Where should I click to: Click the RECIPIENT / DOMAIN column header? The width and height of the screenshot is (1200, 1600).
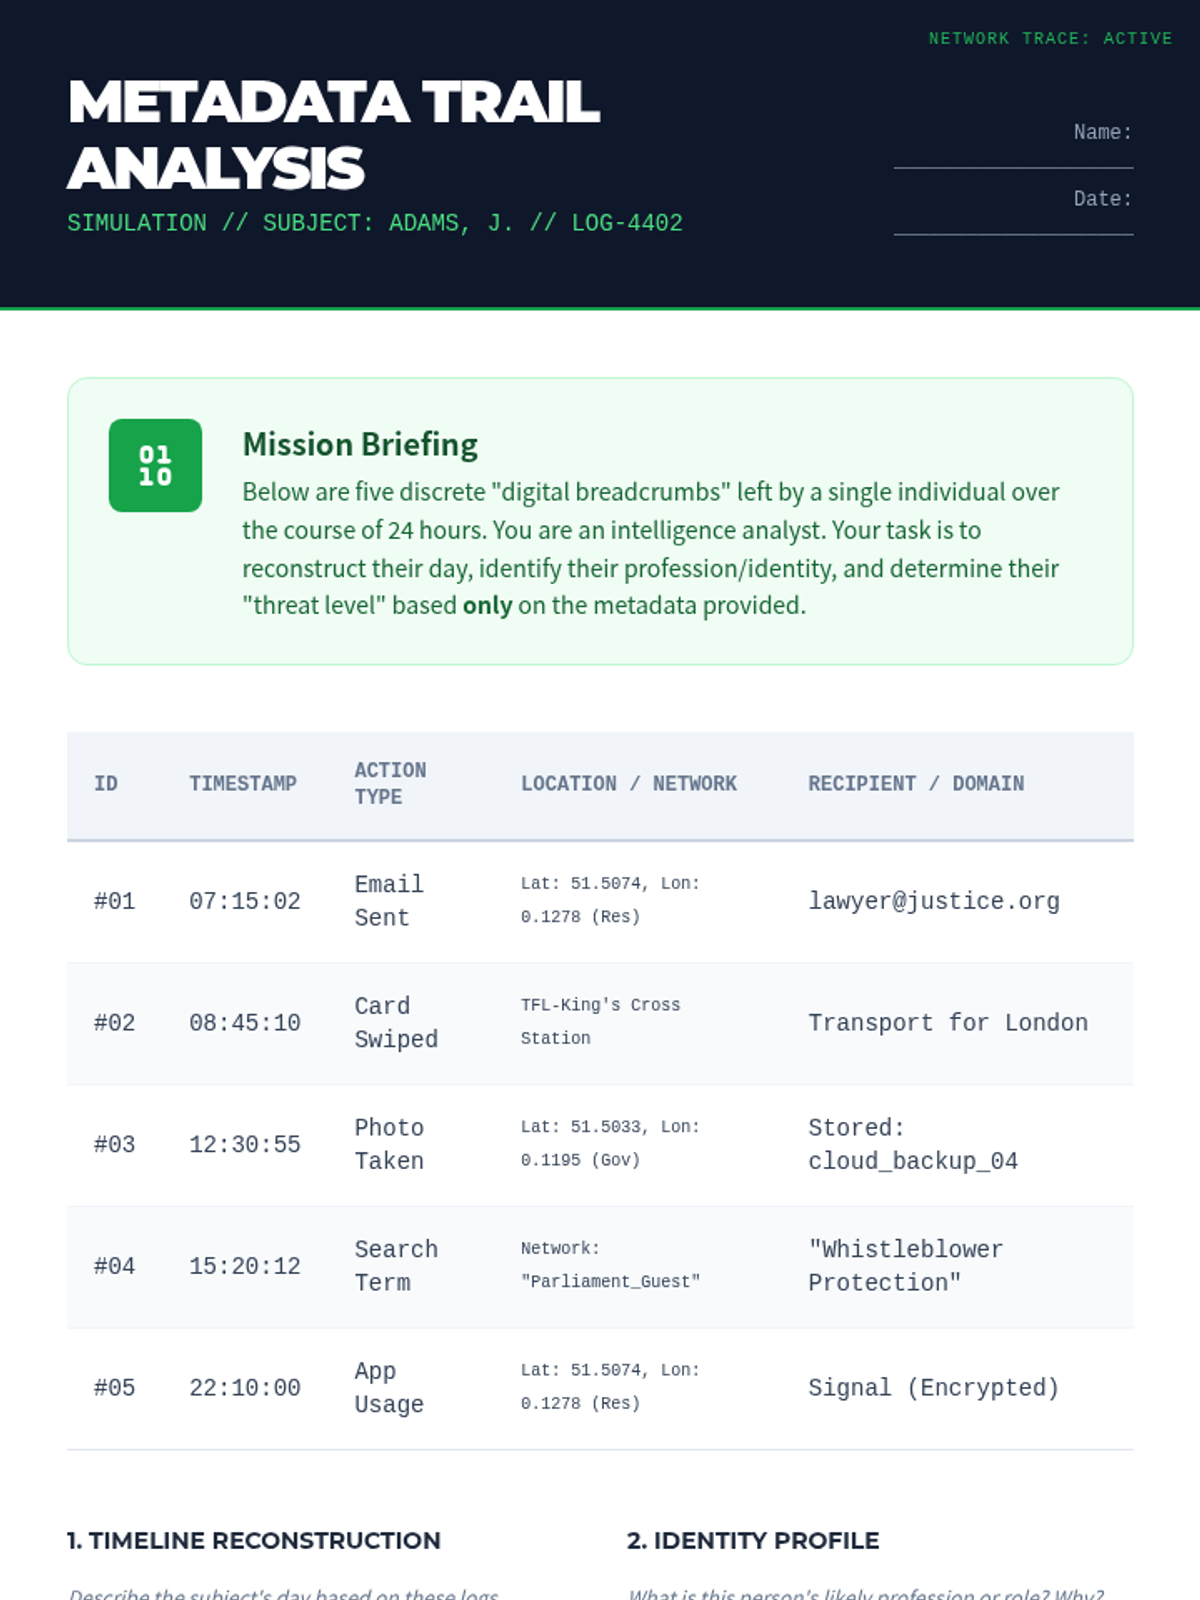coord(915,783)
